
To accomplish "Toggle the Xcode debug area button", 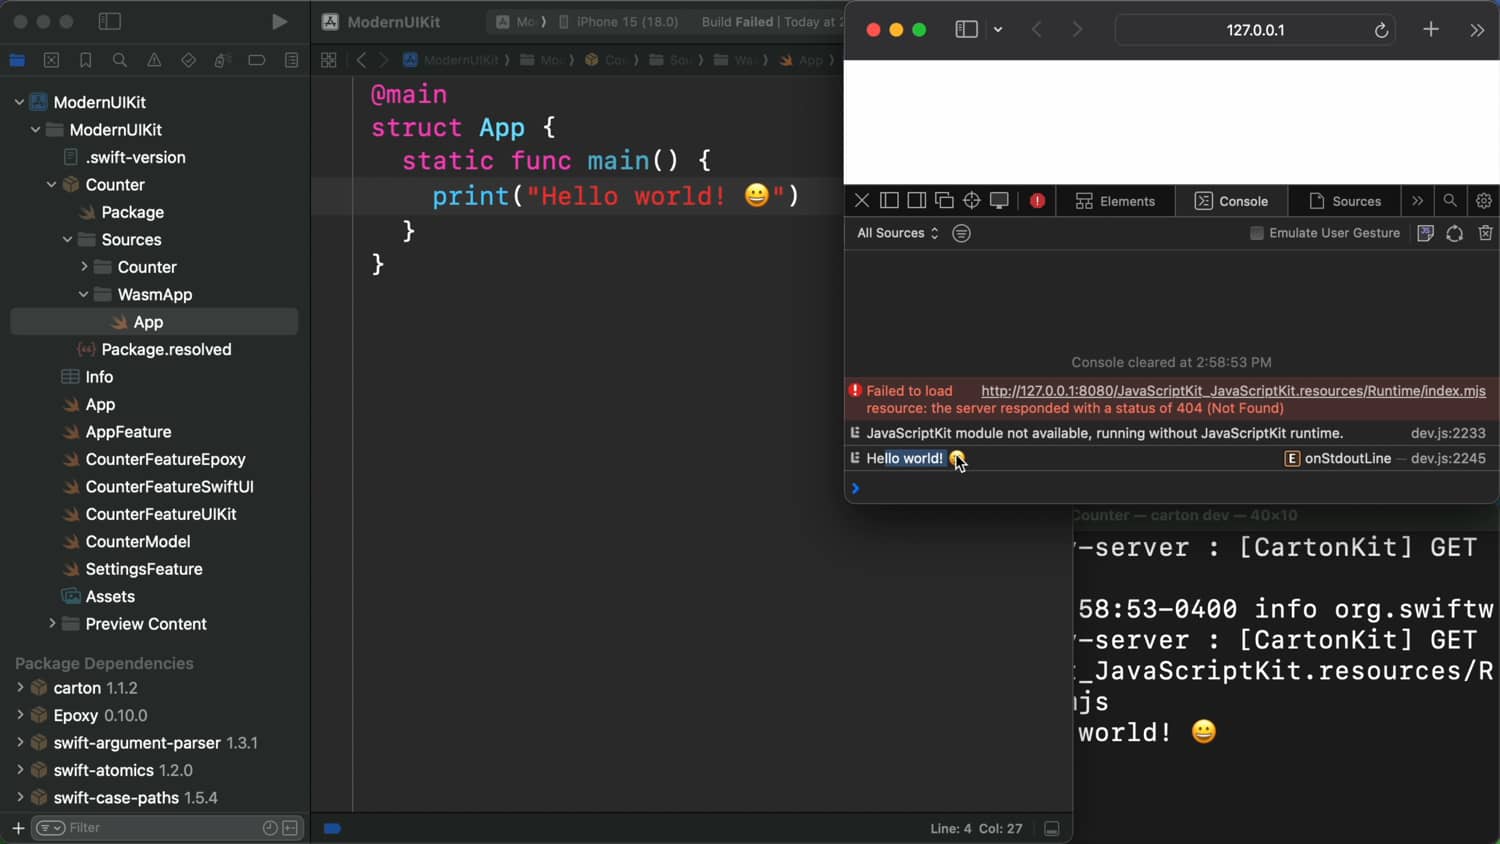I will 1051,828.
